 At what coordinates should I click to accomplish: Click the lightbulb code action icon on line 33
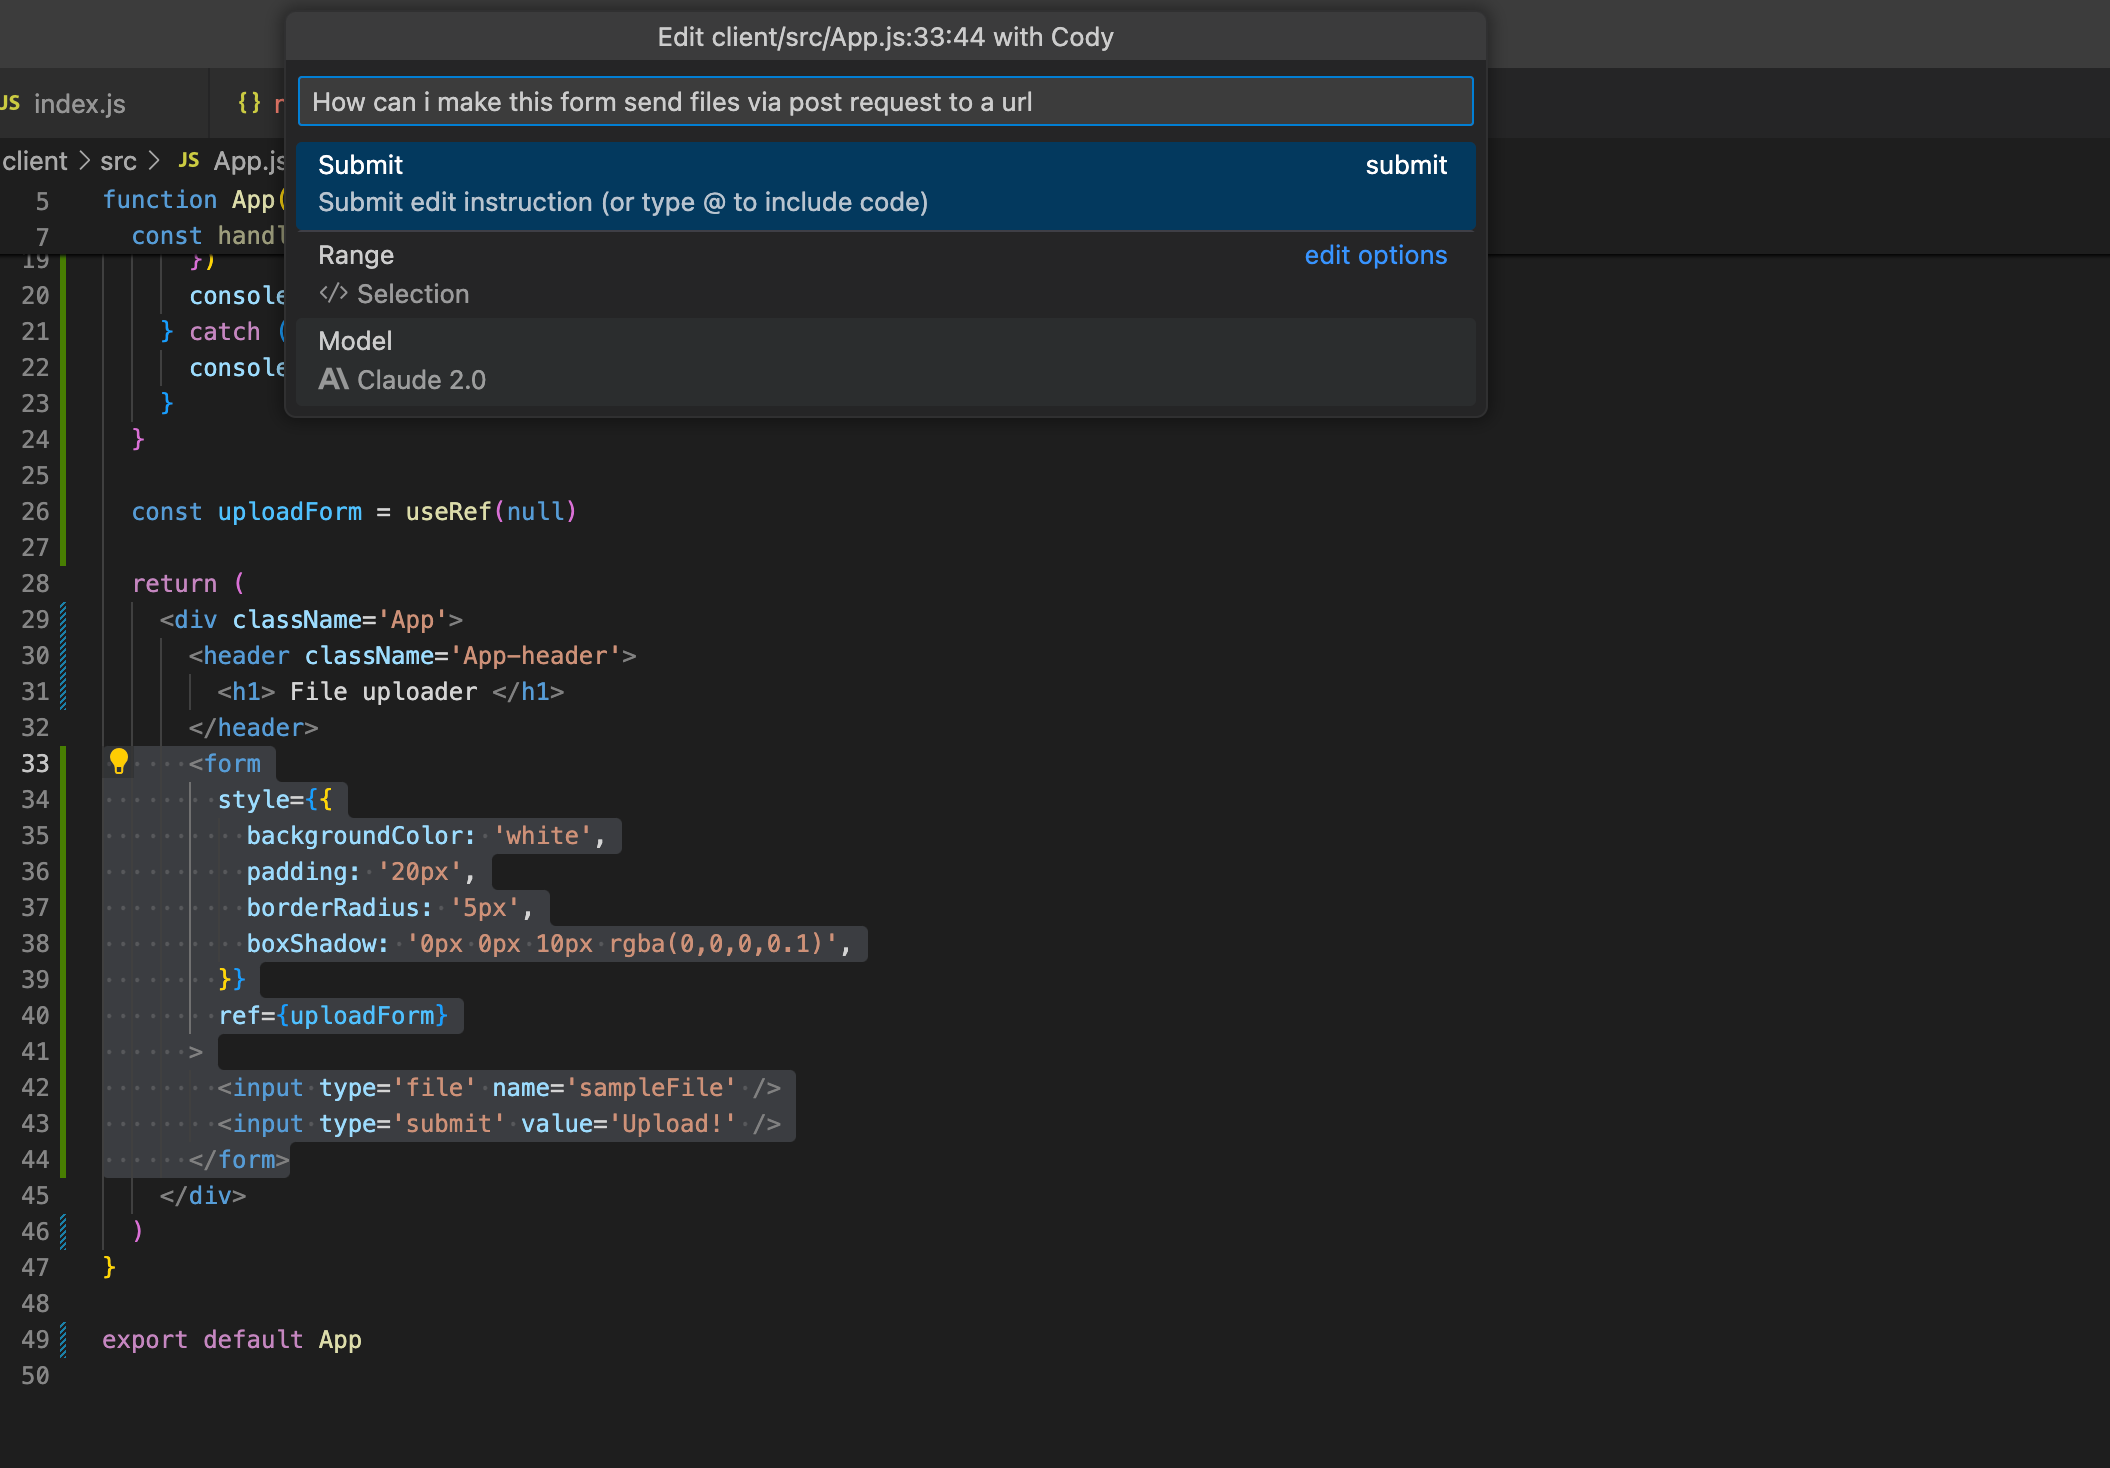pyautogui.click(x=119, y=762)
